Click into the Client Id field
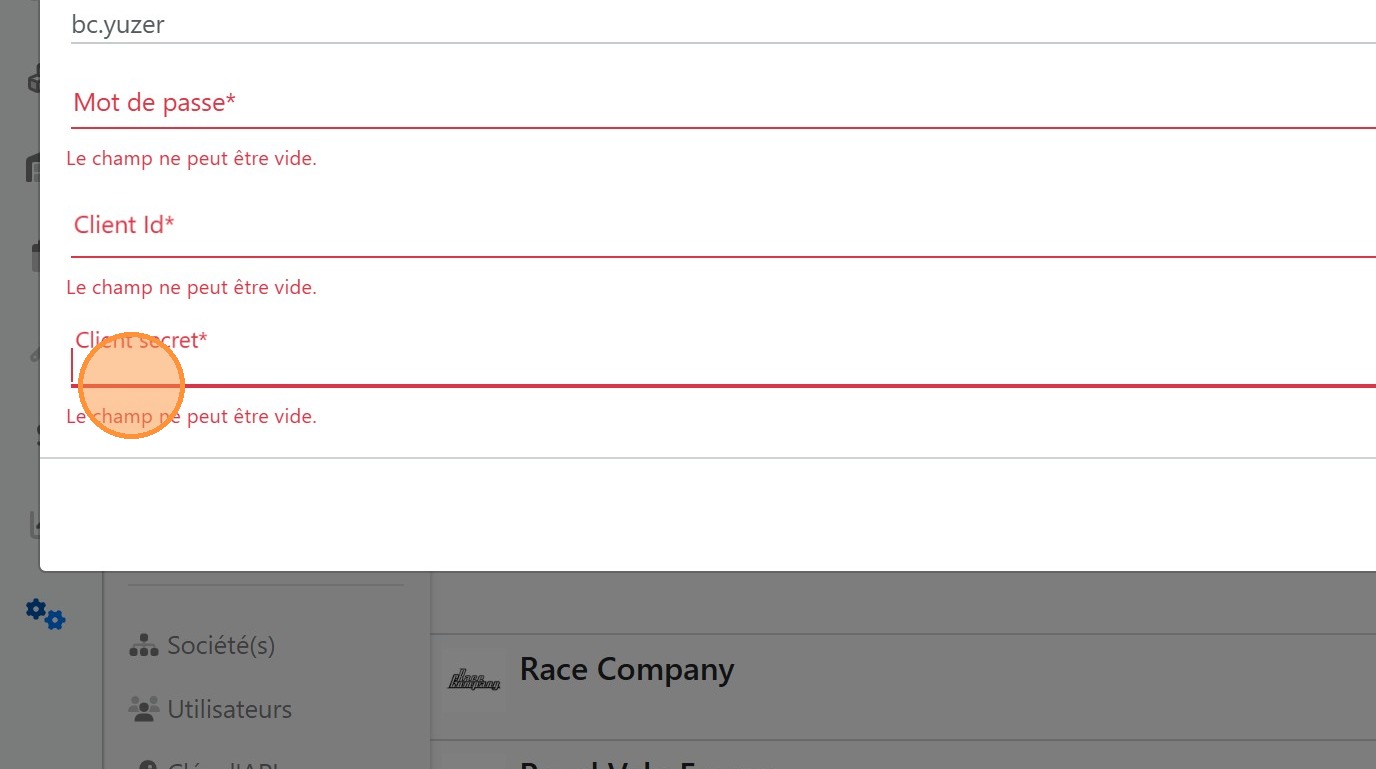 click(x=700, y=226)
